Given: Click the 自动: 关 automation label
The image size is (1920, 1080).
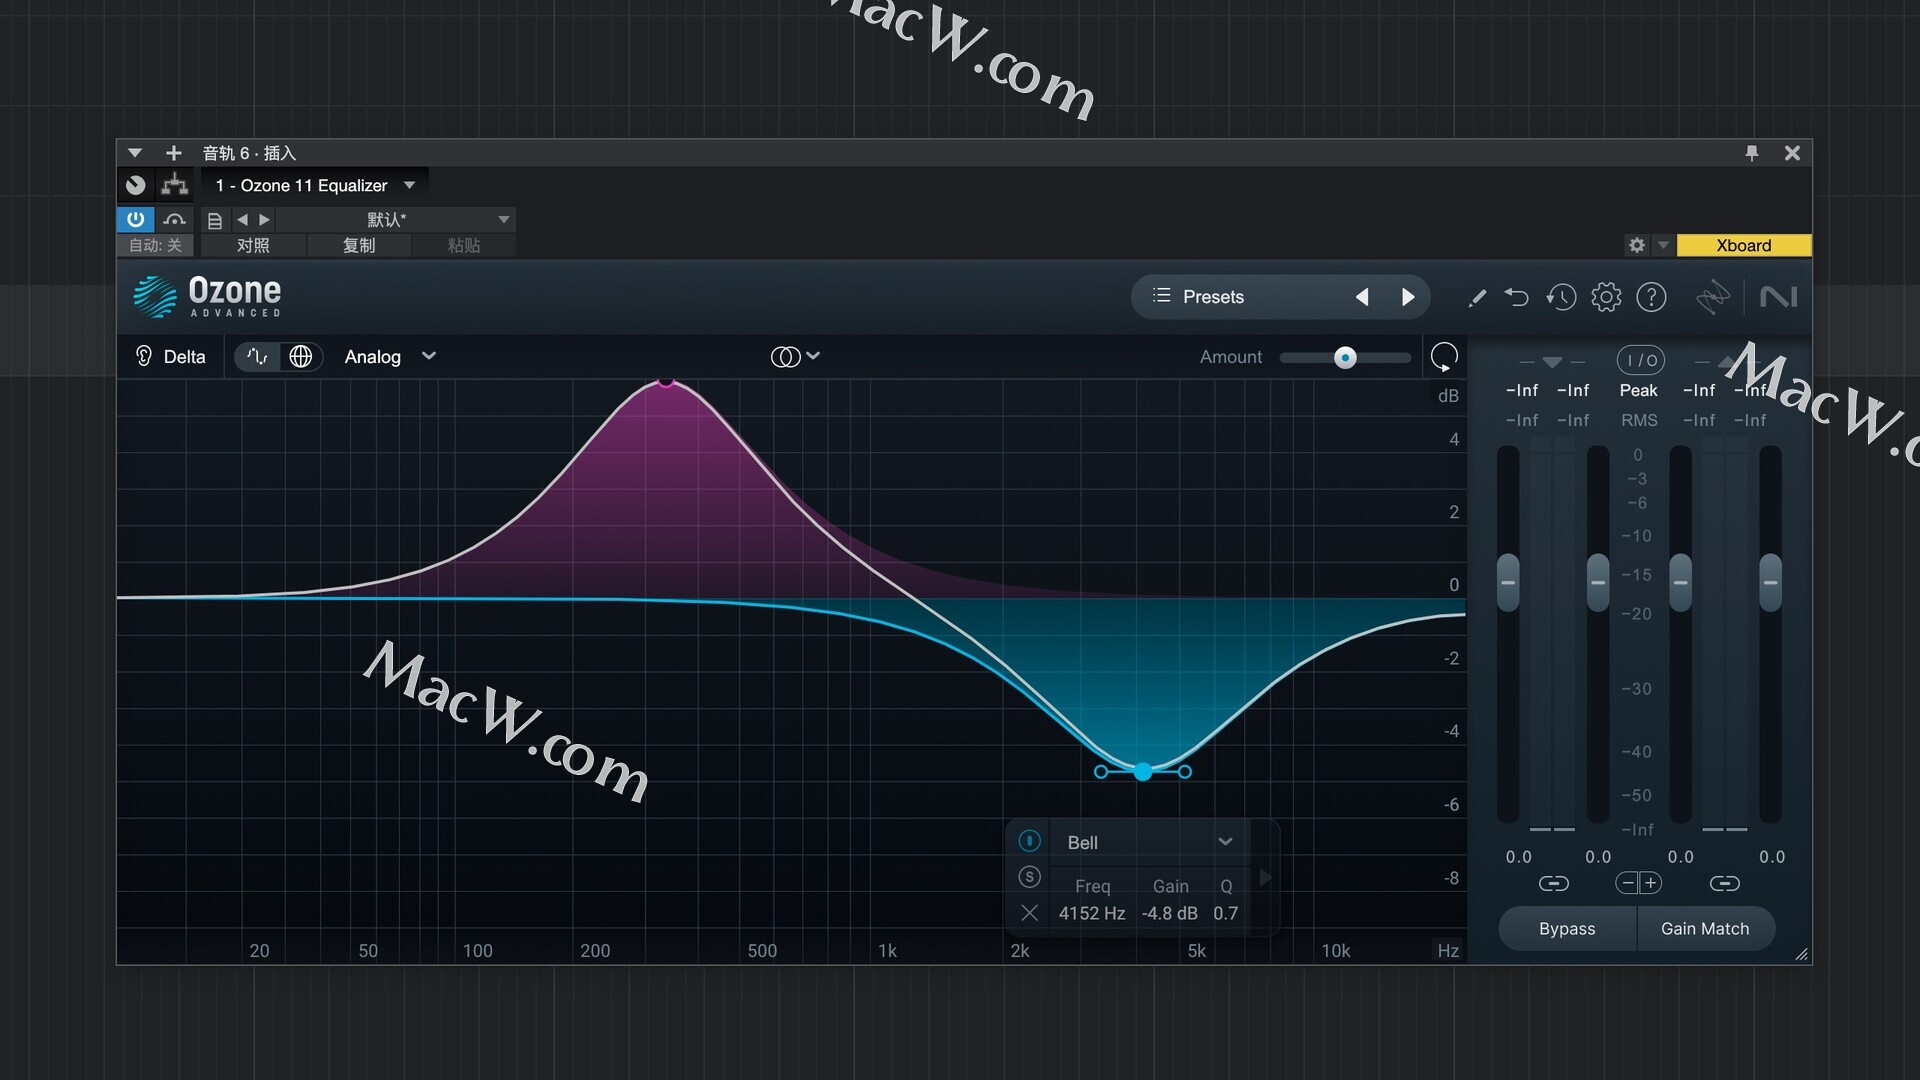Looking at the screenshot, I should (x=155, y=245).
